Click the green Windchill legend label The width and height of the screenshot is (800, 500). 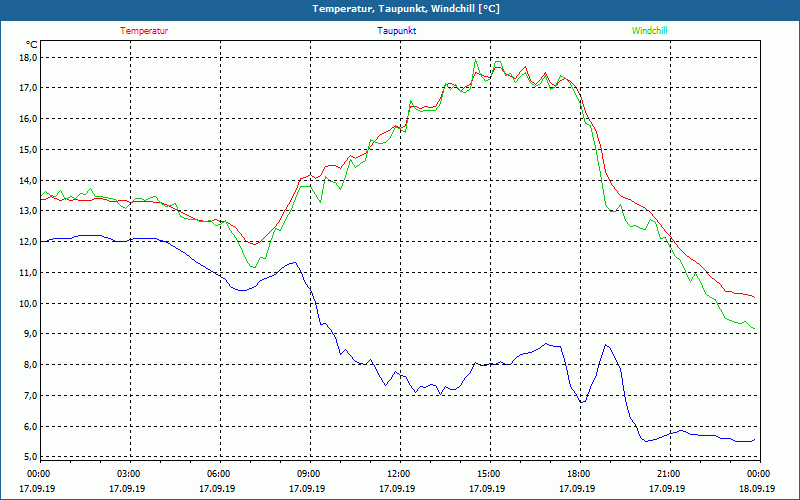click(649, 31)
